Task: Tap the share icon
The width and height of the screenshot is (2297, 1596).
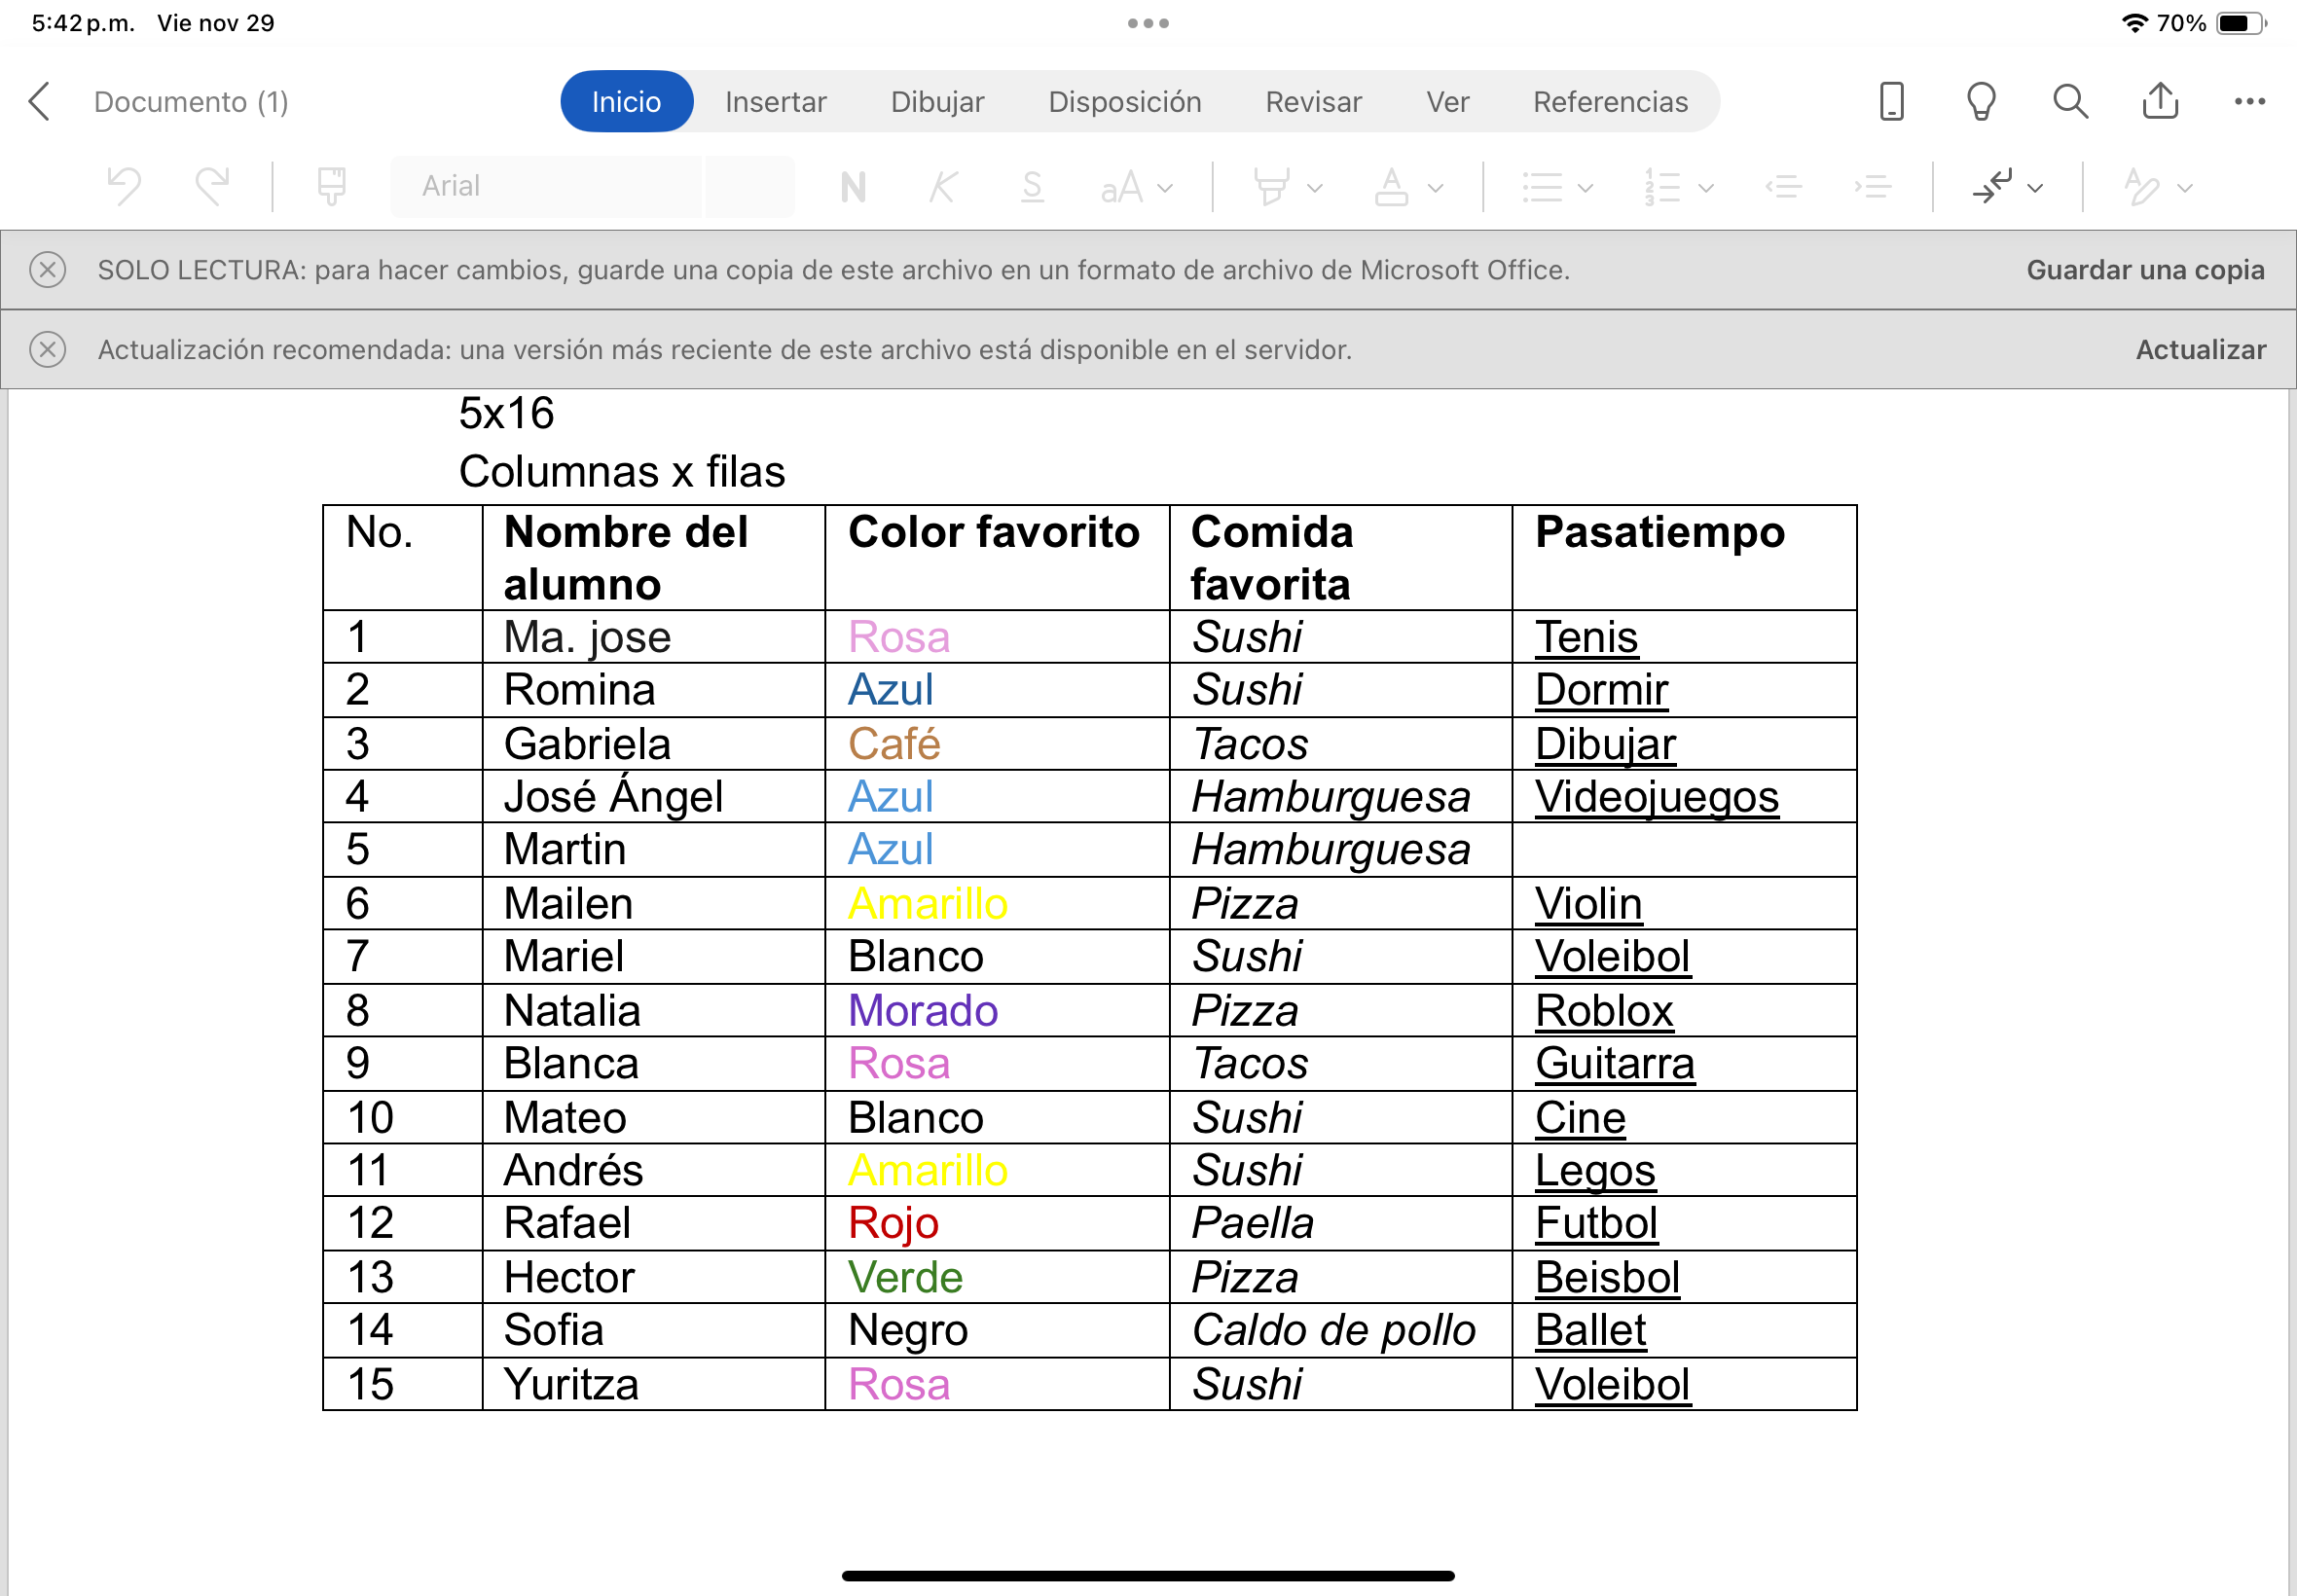Action: 2160,102
